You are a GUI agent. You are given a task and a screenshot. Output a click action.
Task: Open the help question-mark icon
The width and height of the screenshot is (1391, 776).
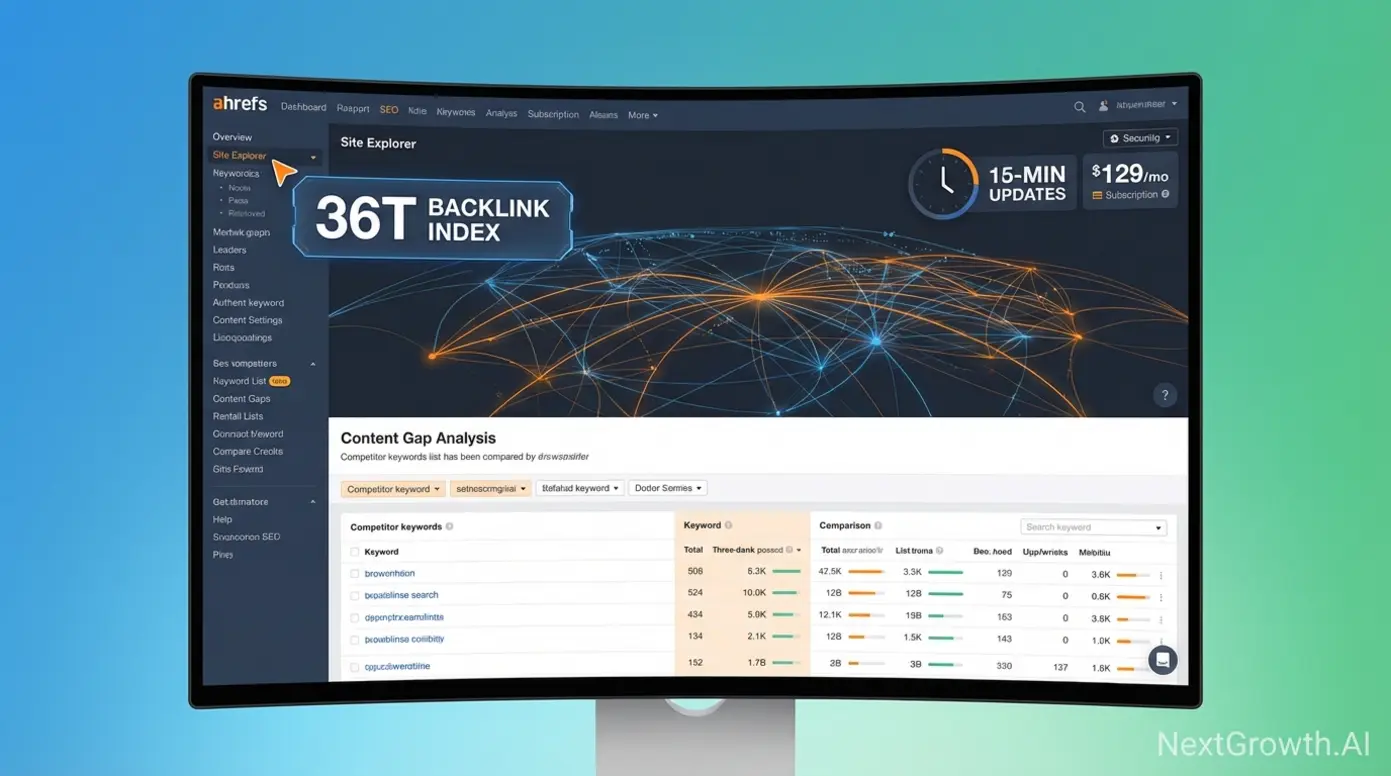click(x=1164, y=395)
